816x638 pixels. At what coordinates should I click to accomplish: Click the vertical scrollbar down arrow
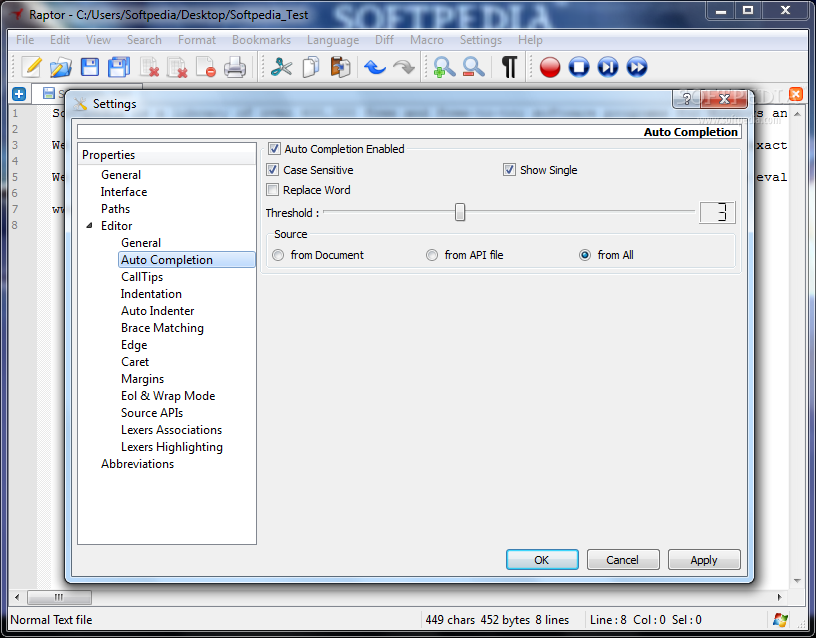[797, 581]
